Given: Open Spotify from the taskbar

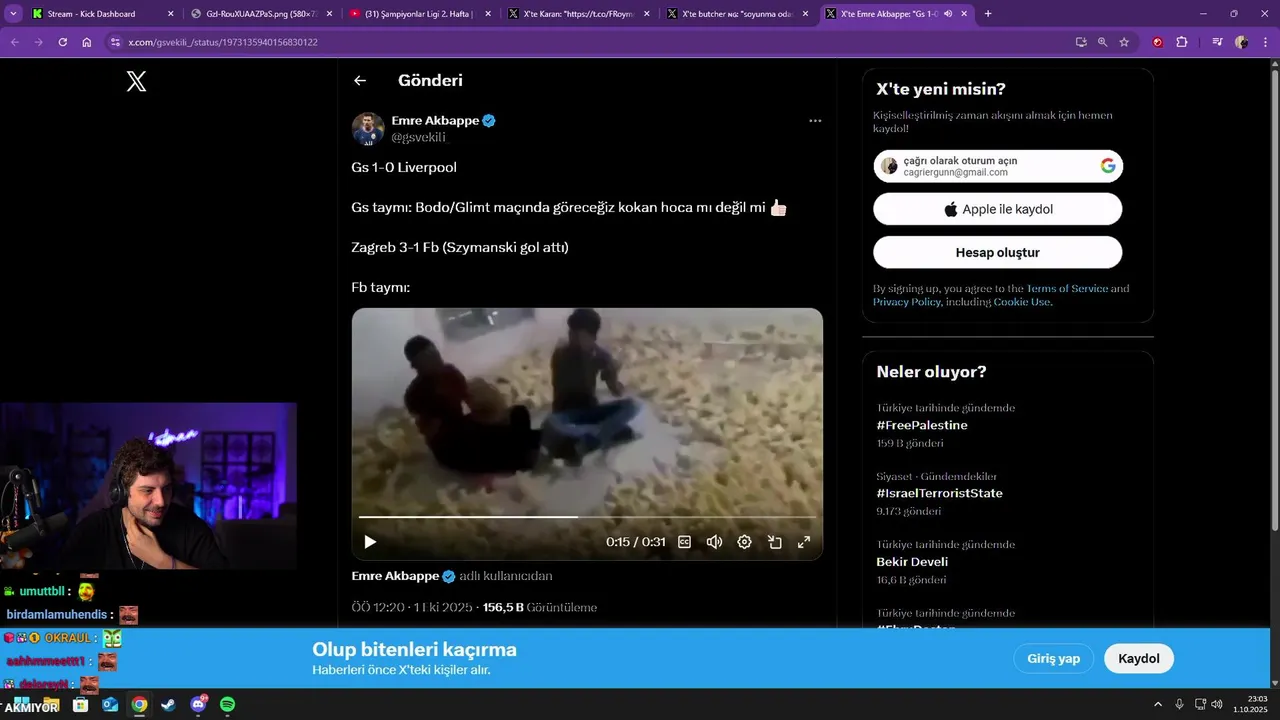Looking at the screenshot, I should (x=227, y=704).
